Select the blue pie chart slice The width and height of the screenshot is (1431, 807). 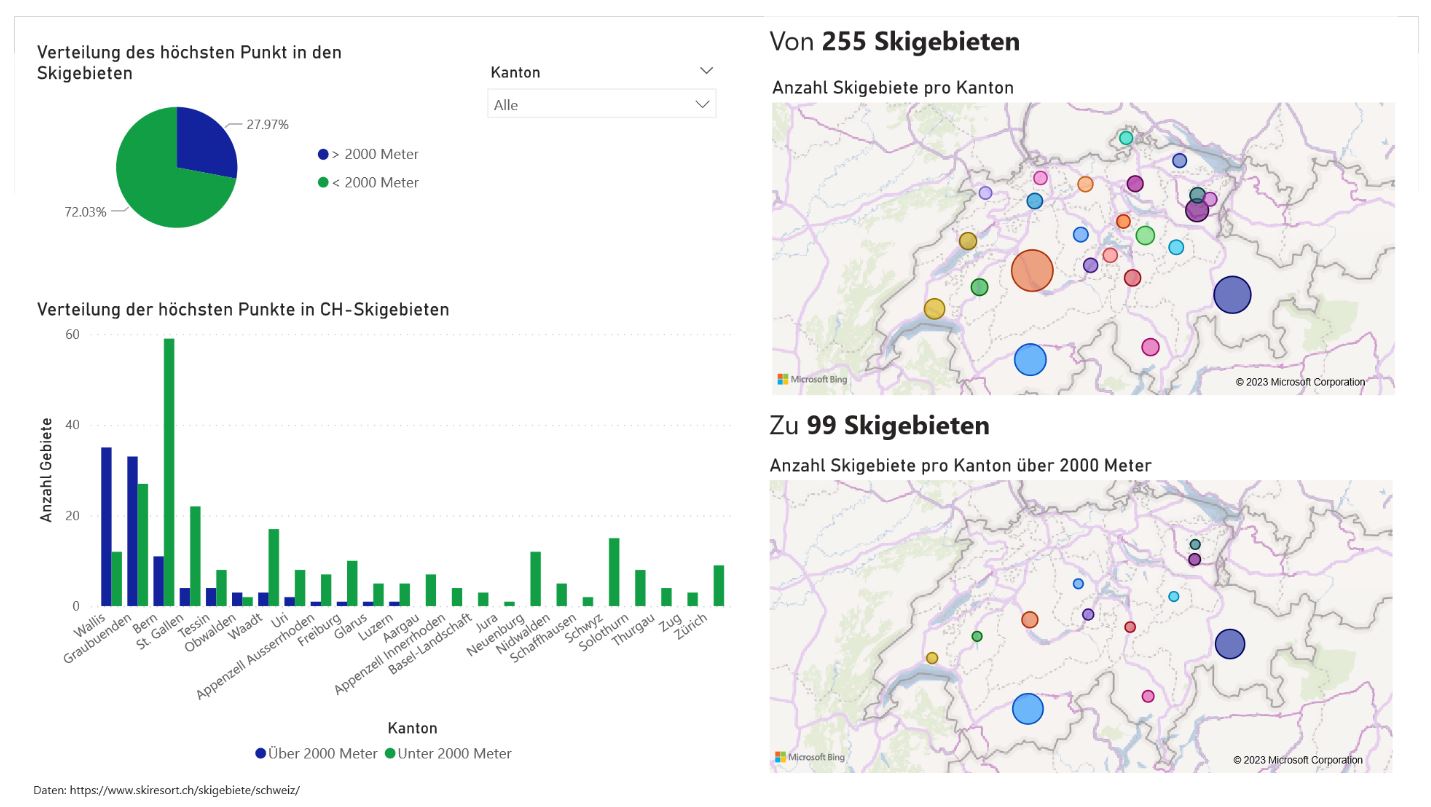click(205, 140)
